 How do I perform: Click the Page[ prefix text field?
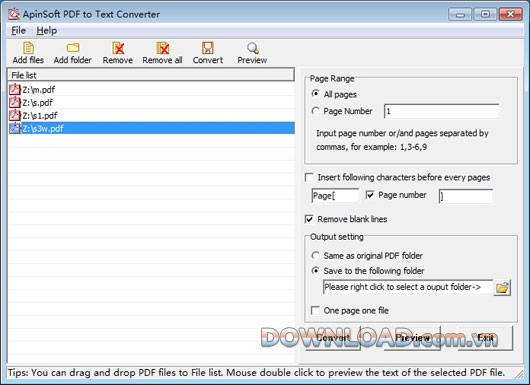335,196
